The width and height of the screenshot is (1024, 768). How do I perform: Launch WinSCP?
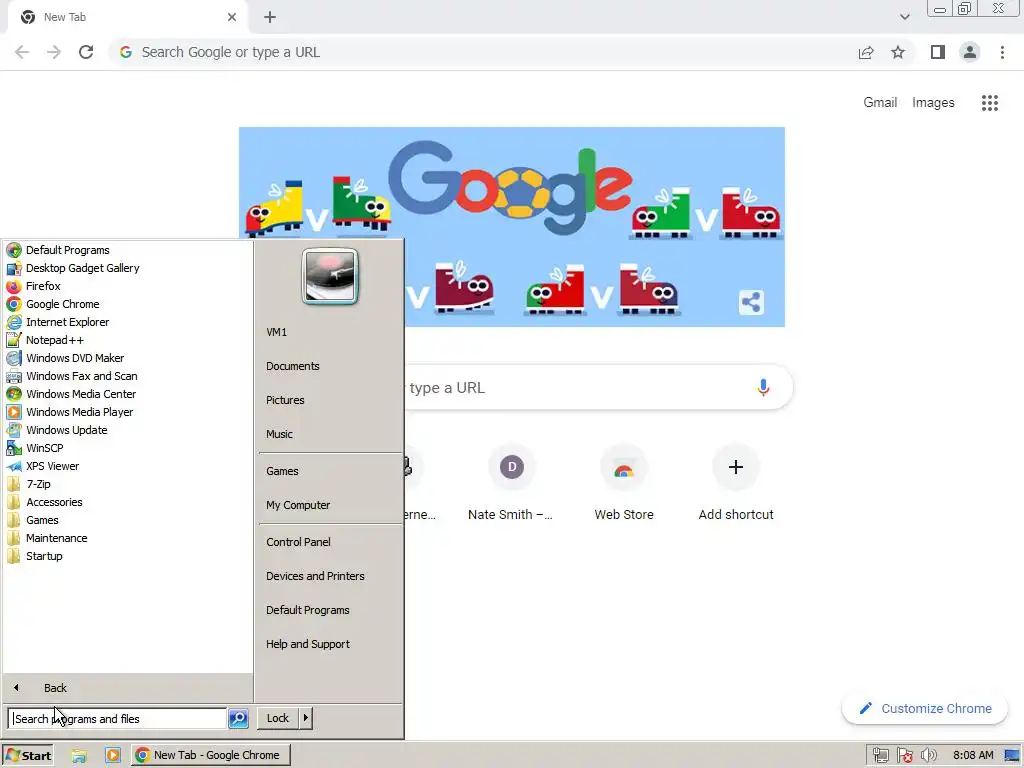click(44, 448)
